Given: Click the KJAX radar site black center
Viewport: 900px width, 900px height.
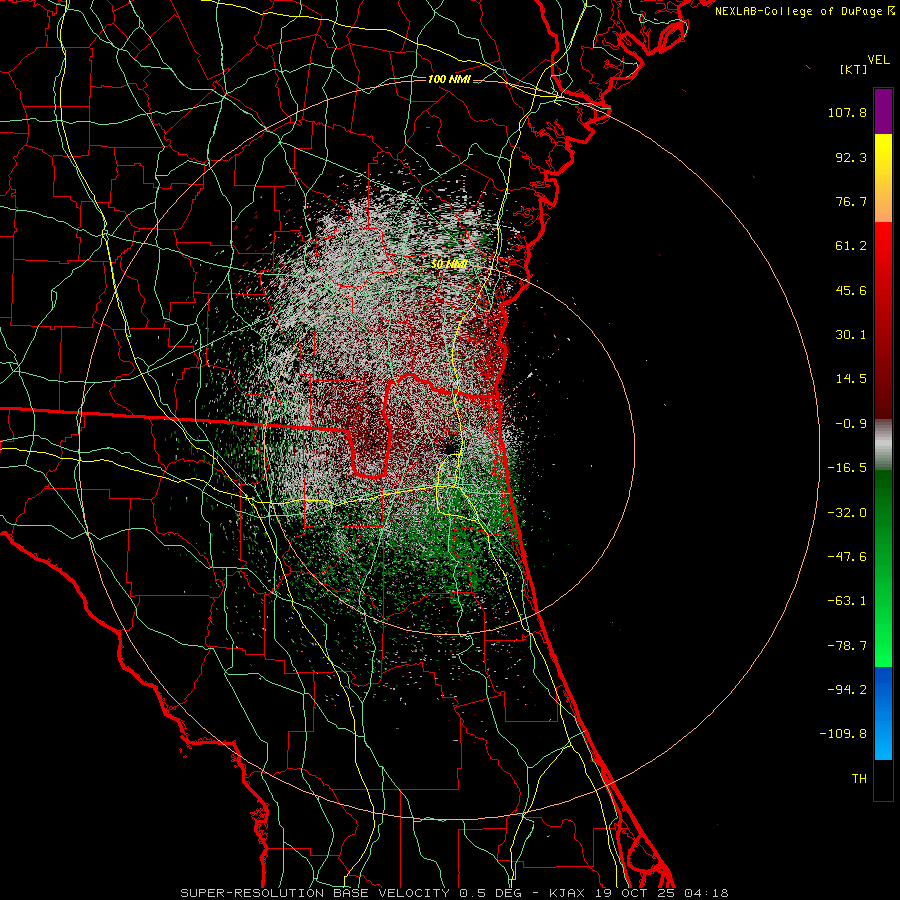Looking at the screenshot, I should coord(450,445).
